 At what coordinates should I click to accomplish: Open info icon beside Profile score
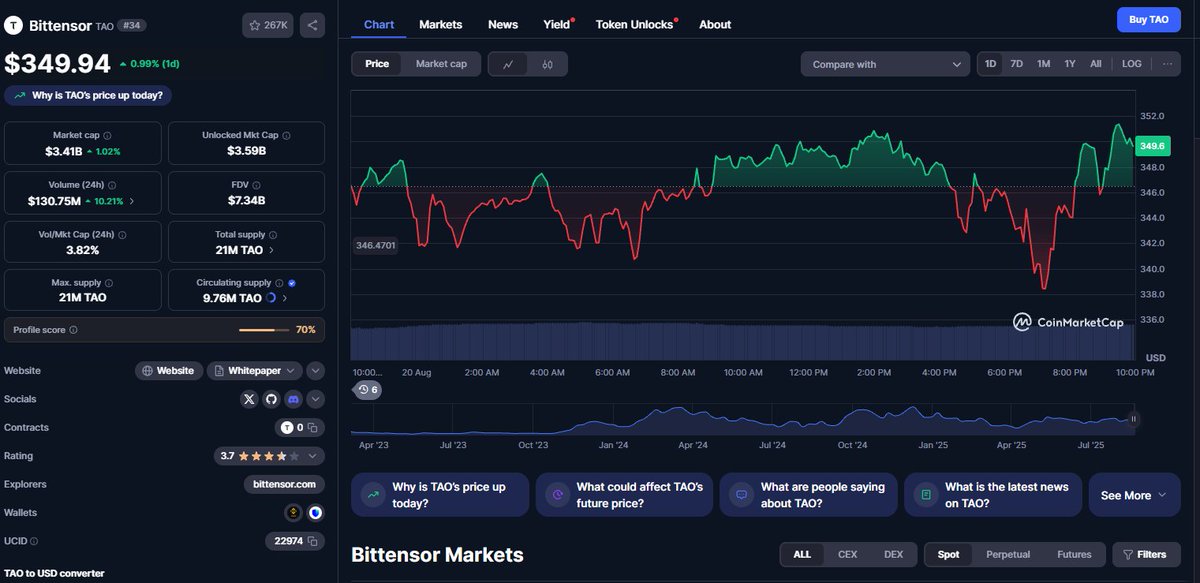click(73, 329)
